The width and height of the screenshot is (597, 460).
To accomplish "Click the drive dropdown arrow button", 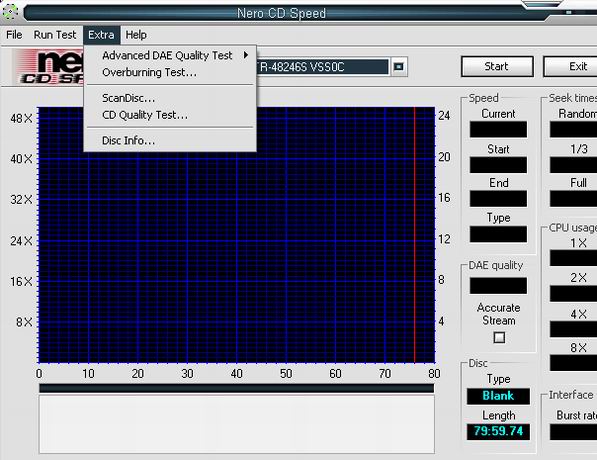I will pos(398,67).
